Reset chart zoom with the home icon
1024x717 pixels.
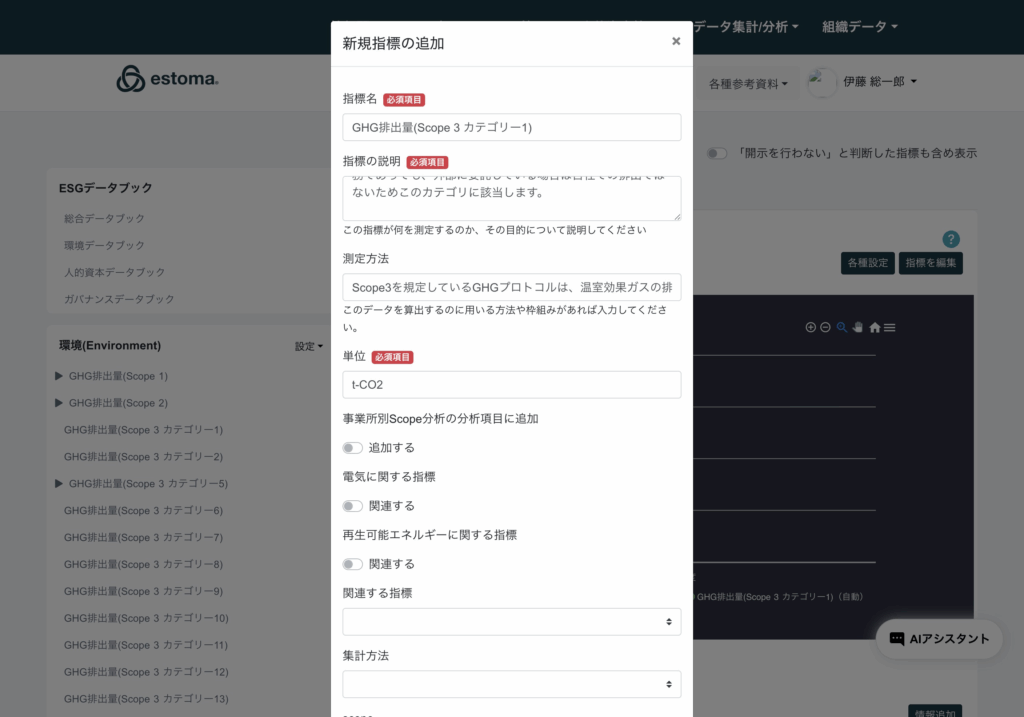(874, 327)
